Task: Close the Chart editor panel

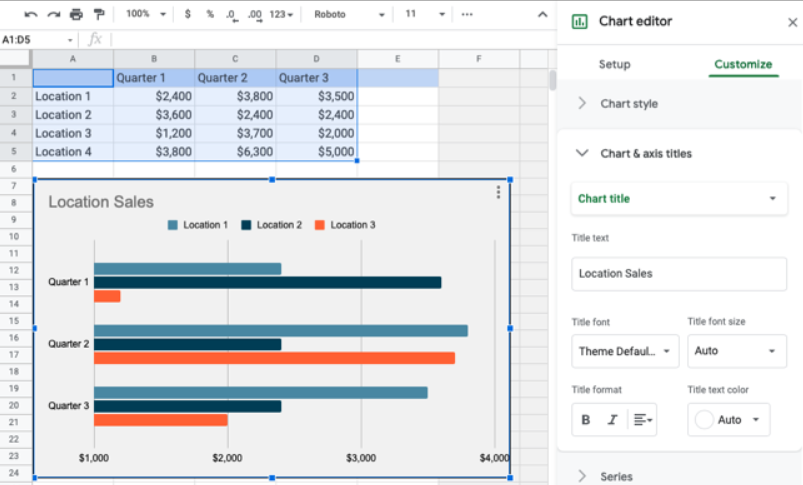Action: [793, 21]
